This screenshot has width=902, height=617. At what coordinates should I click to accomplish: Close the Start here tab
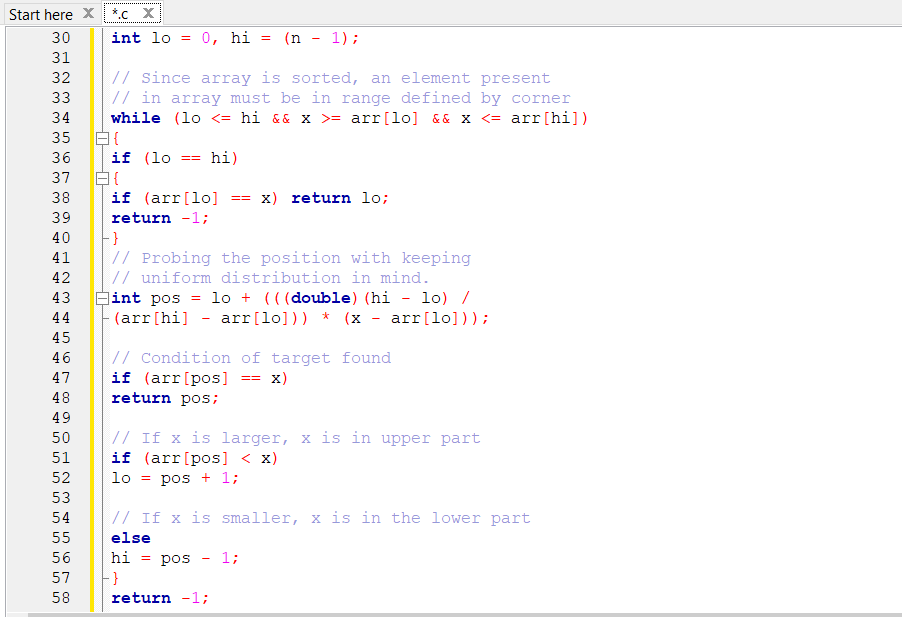click(89, 14)
